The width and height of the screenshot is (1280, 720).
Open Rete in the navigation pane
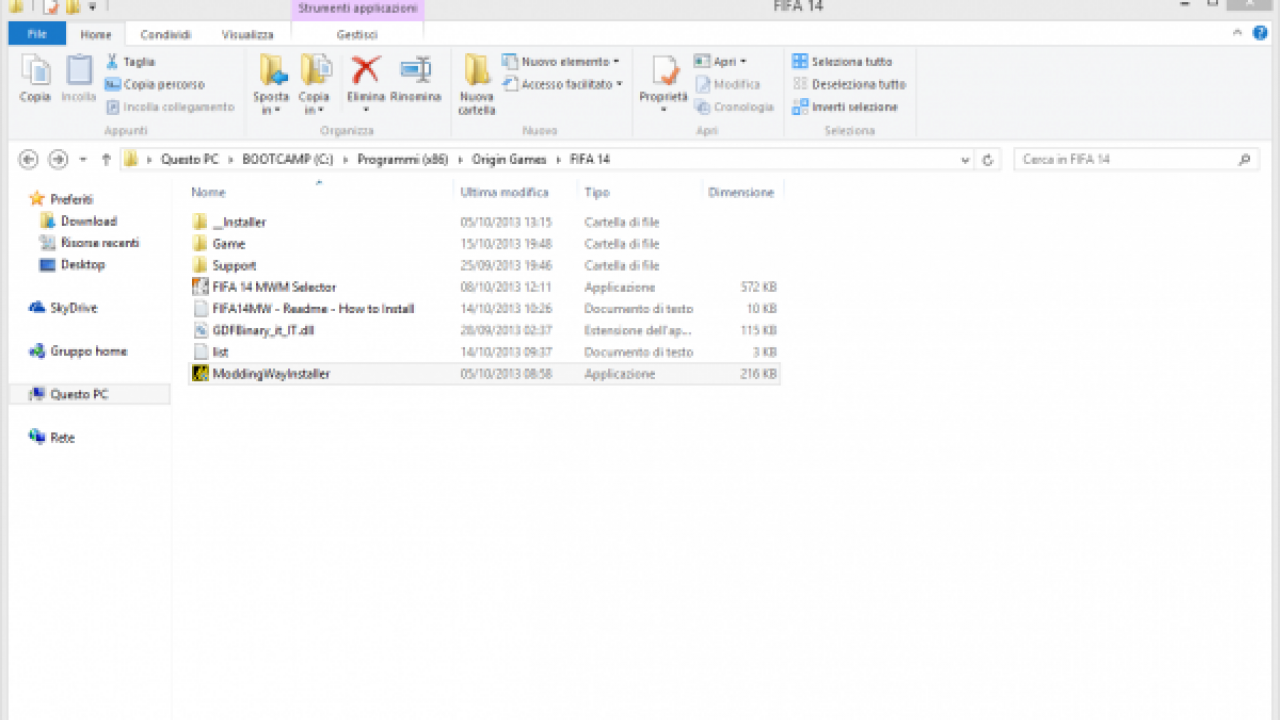click(x=62, y=437)
